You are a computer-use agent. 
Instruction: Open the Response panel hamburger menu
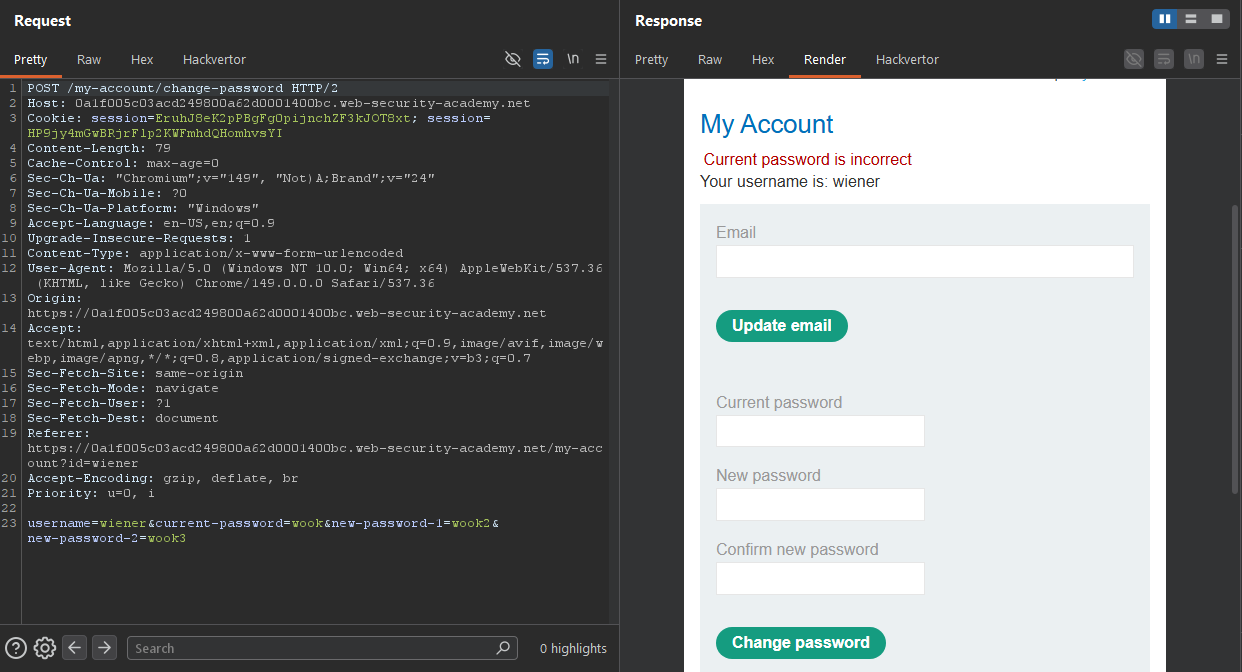(1222, 59)
